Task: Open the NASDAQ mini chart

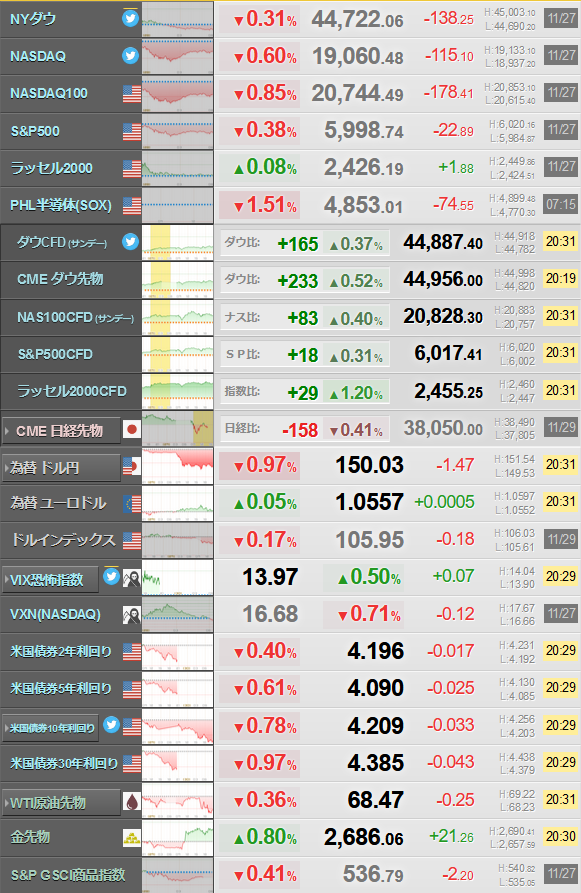Action: pyautogui.click(x=177, y=56)
